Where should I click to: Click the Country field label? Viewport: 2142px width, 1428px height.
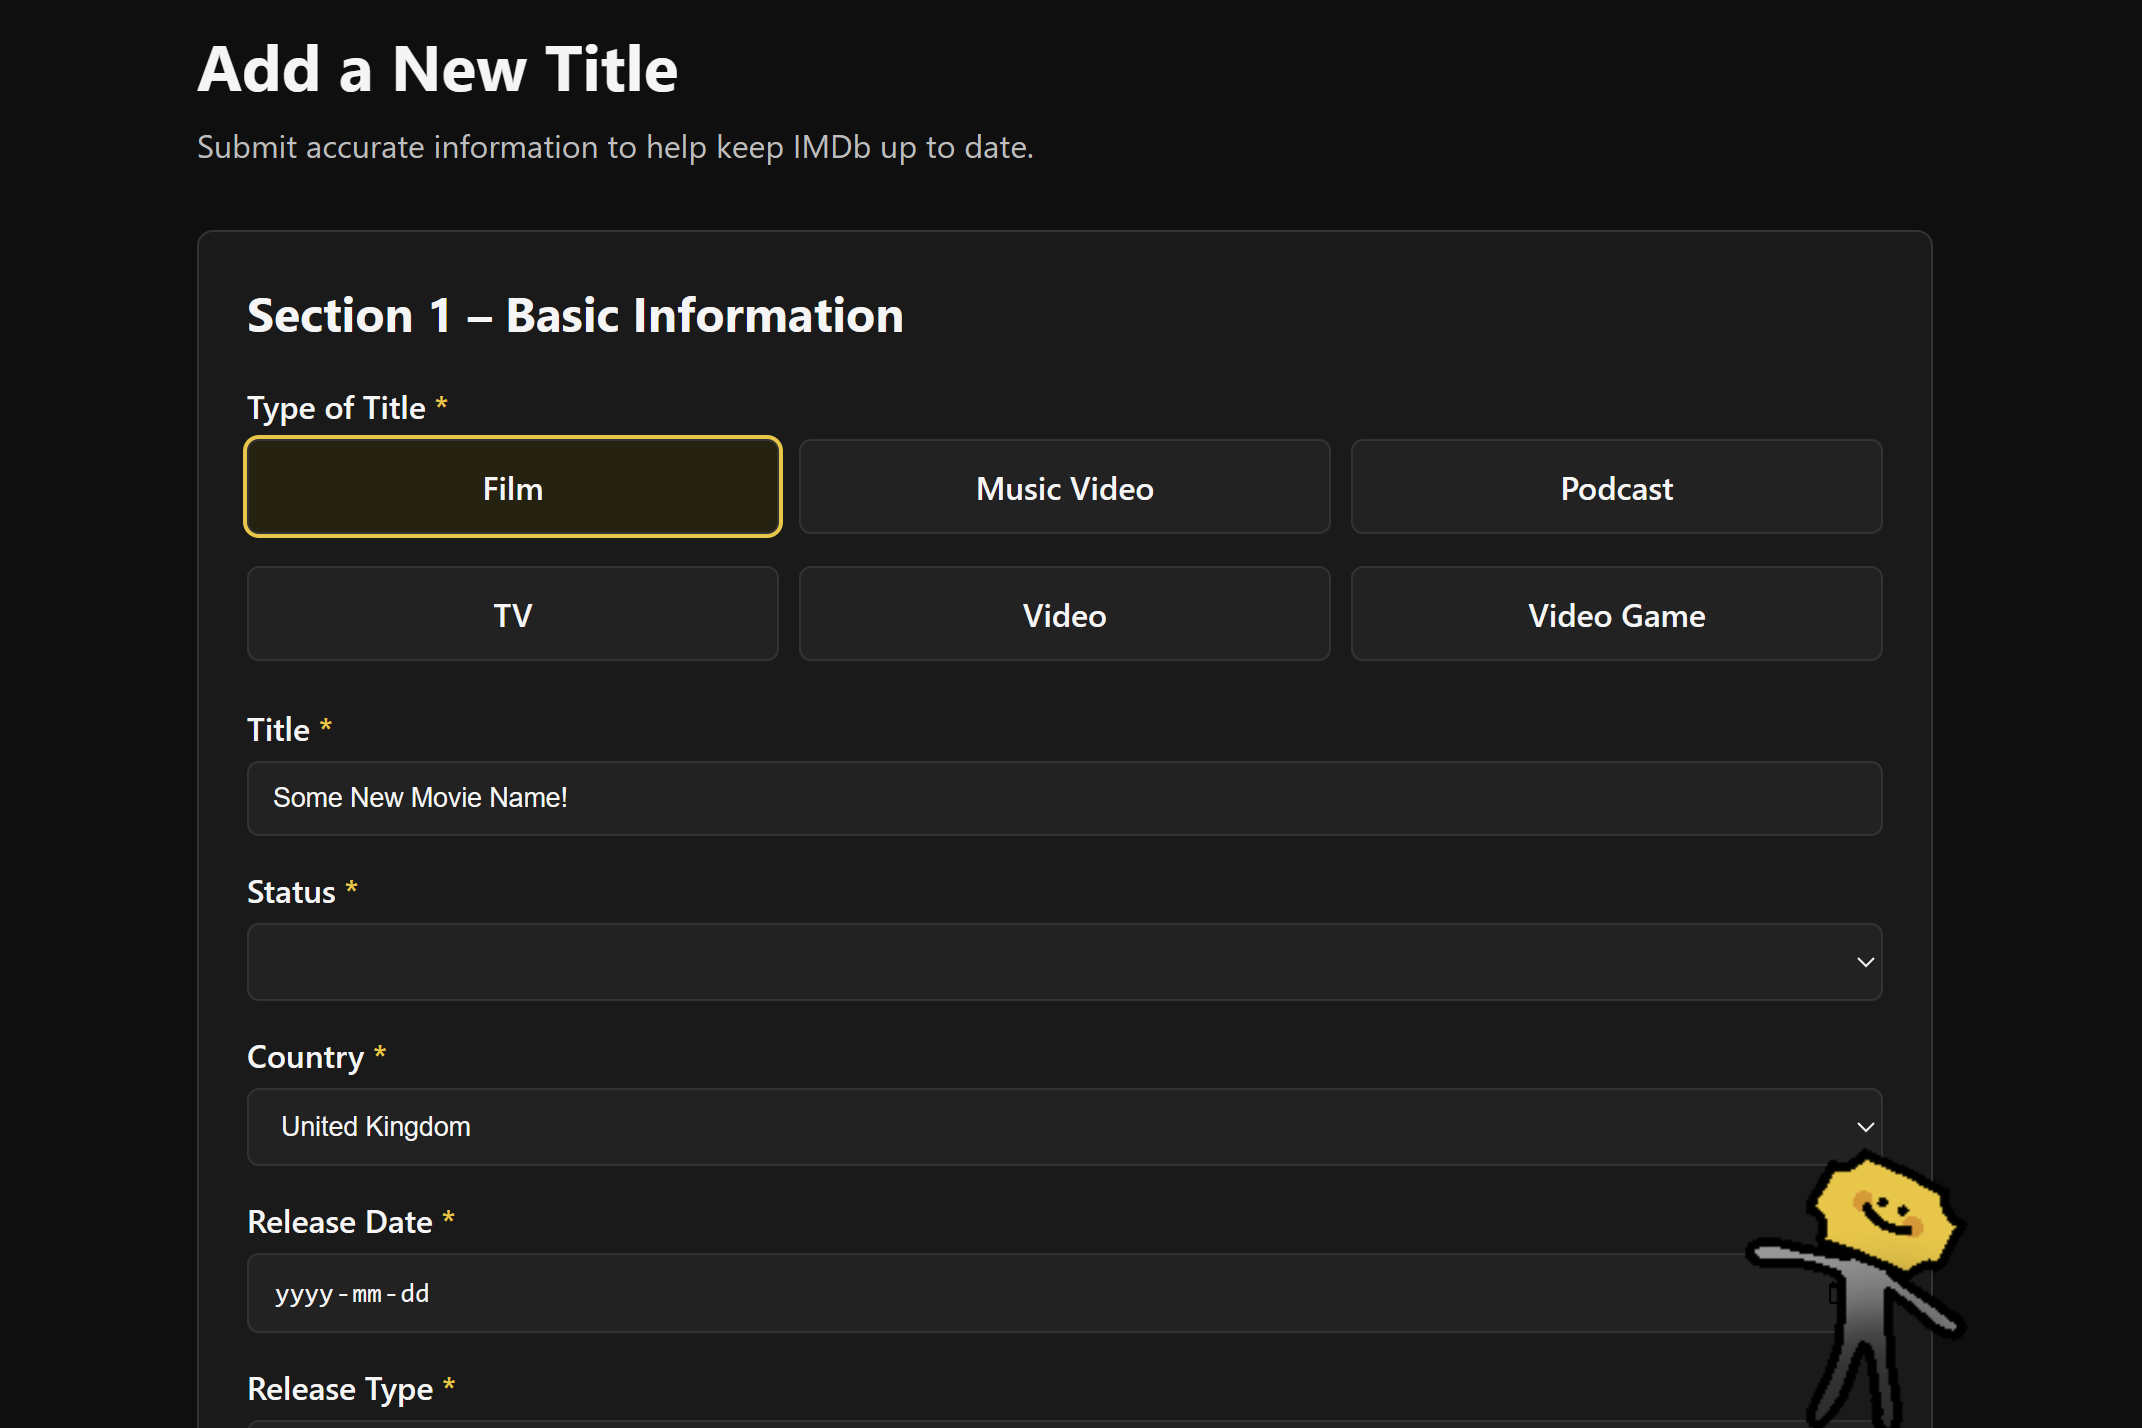305,1057
